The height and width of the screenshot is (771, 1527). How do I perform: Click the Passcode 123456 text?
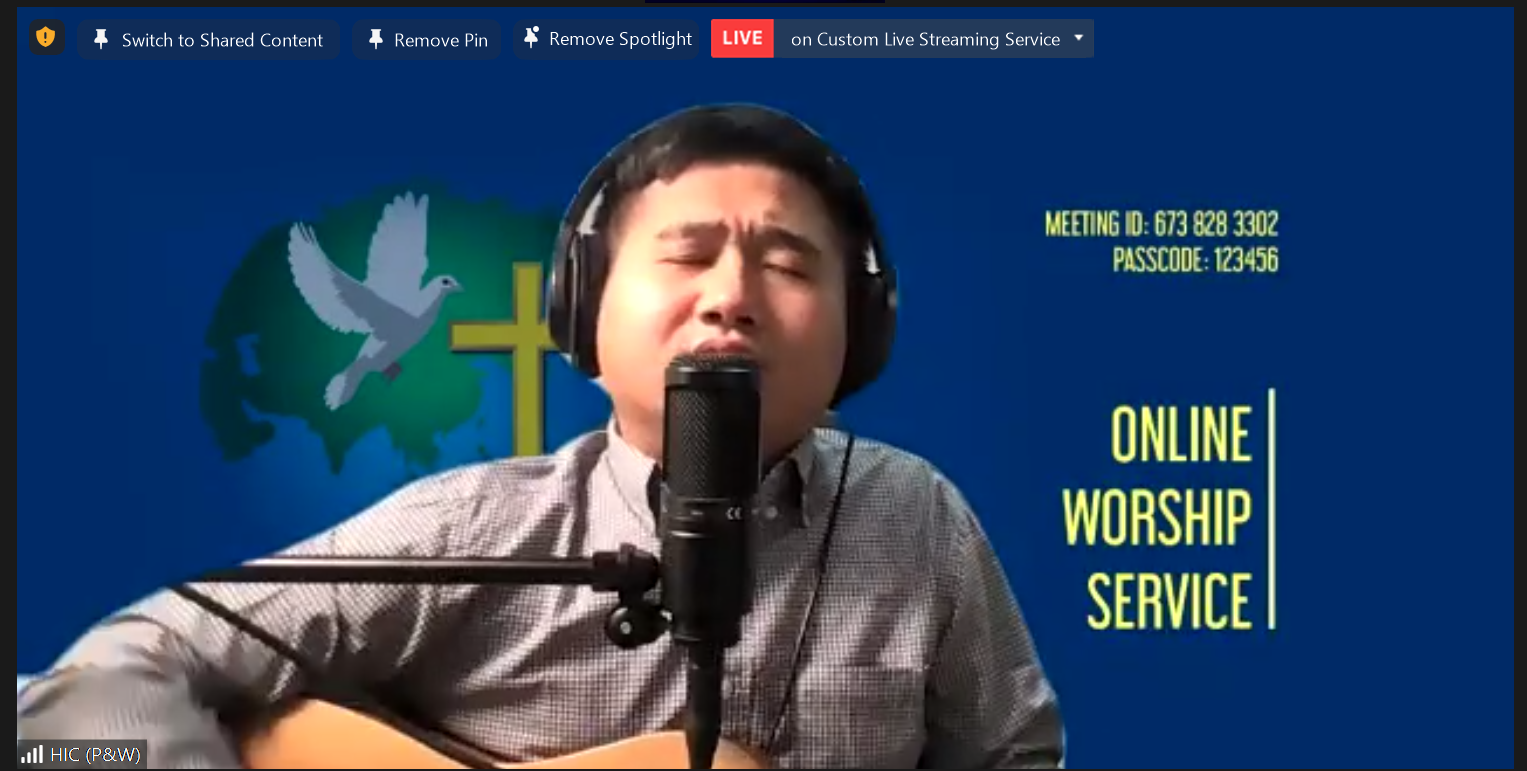(1195, 260)
